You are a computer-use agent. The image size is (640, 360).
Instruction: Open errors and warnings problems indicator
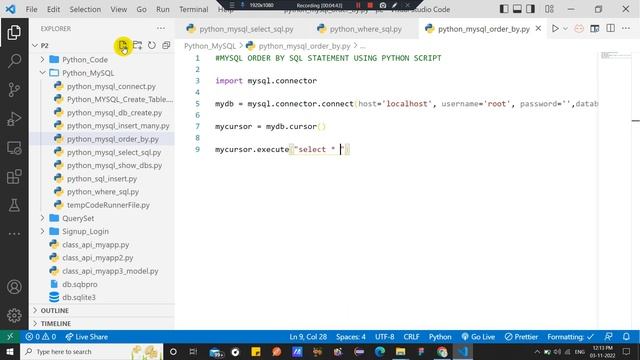pyautogui.click(x=40, y=337)
